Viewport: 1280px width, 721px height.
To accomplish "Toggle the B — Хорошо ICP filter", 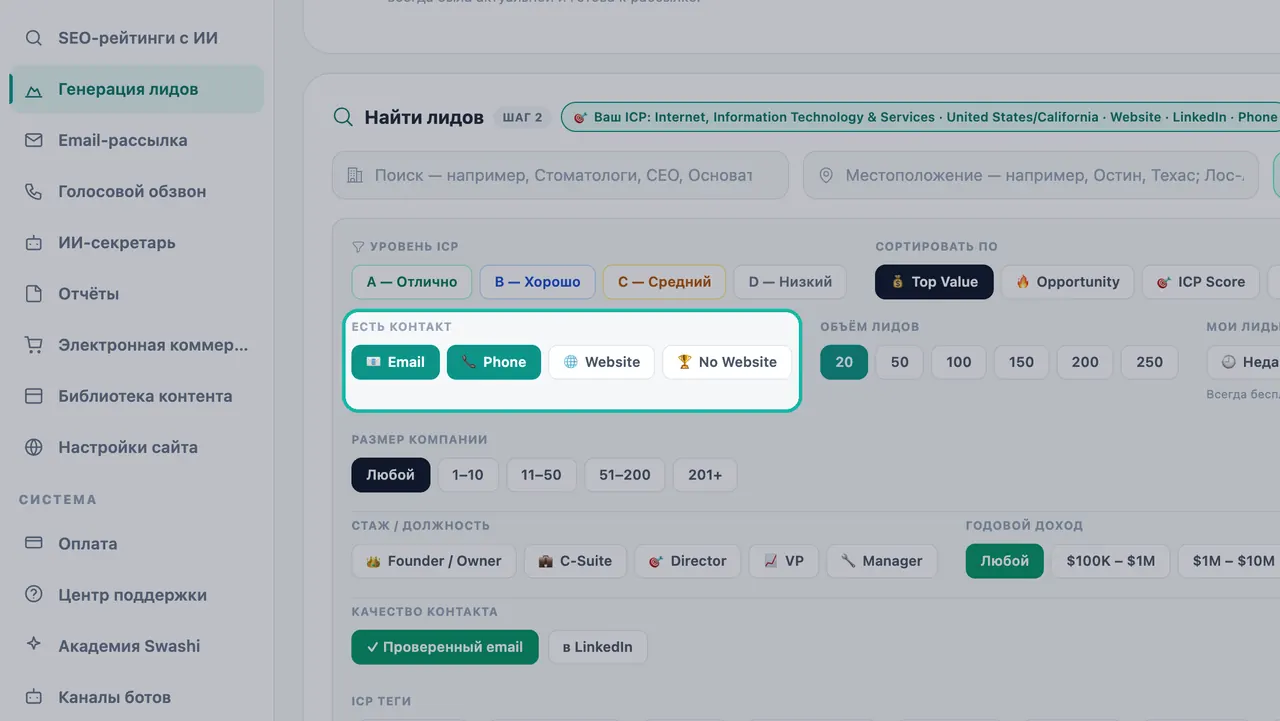I will coord(538,282).
